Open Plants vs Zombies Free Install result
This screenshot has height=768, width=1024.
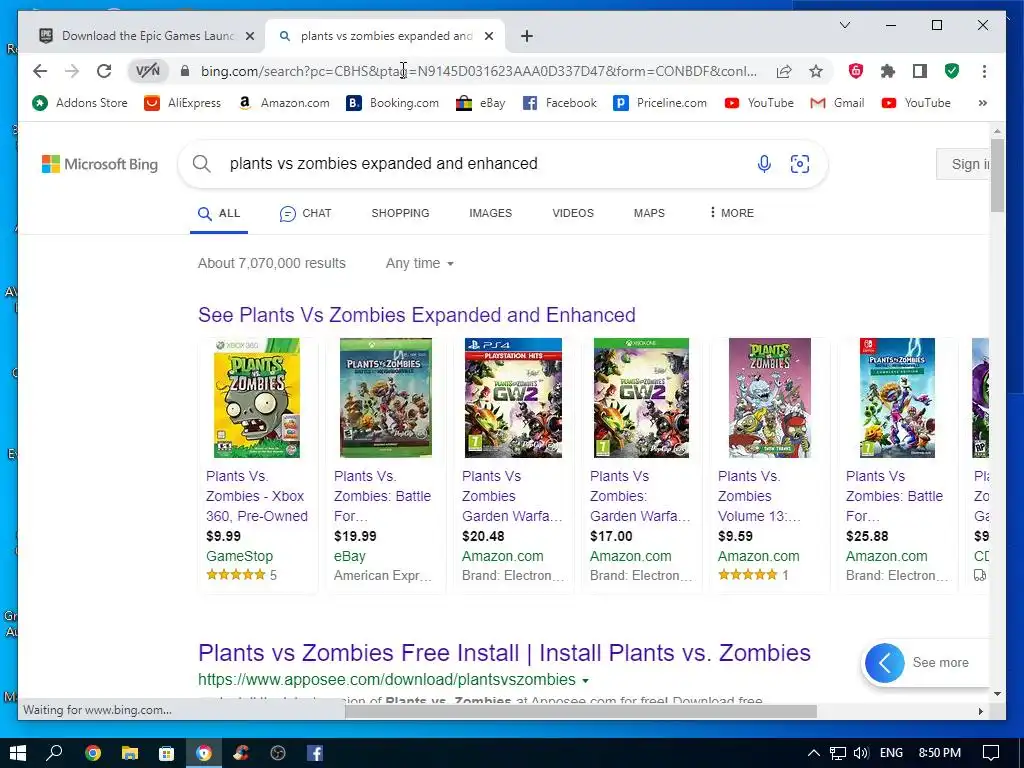click(x=504, y=653)
